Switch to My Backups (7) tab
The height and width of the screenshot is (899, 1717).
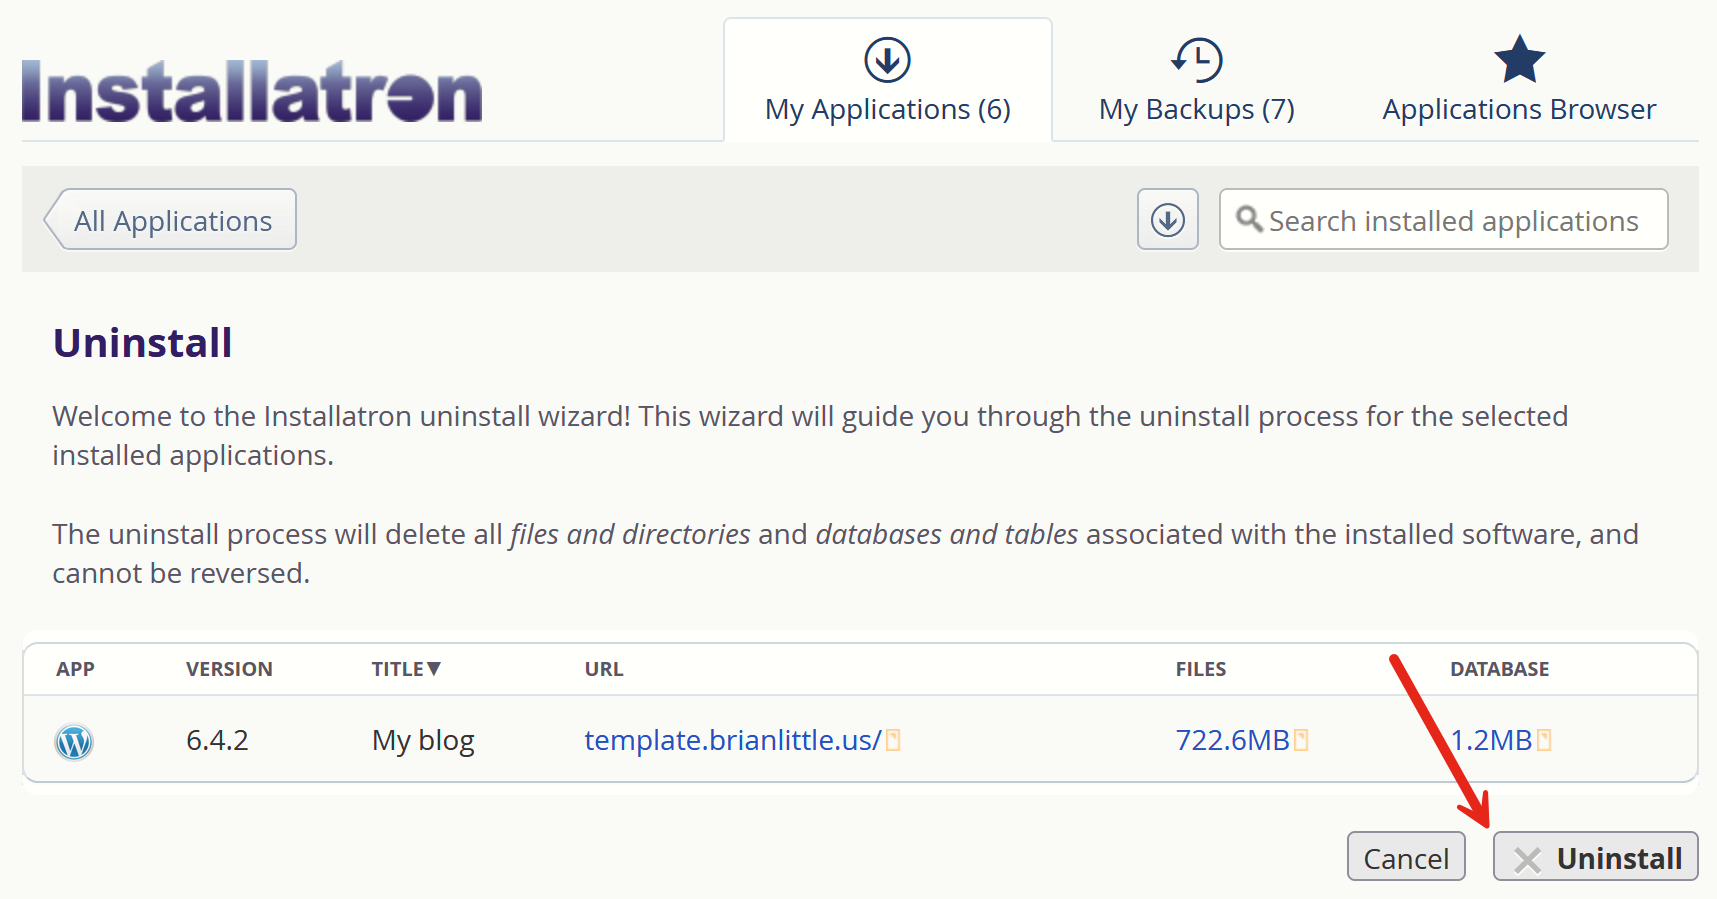click(1196, 109)
